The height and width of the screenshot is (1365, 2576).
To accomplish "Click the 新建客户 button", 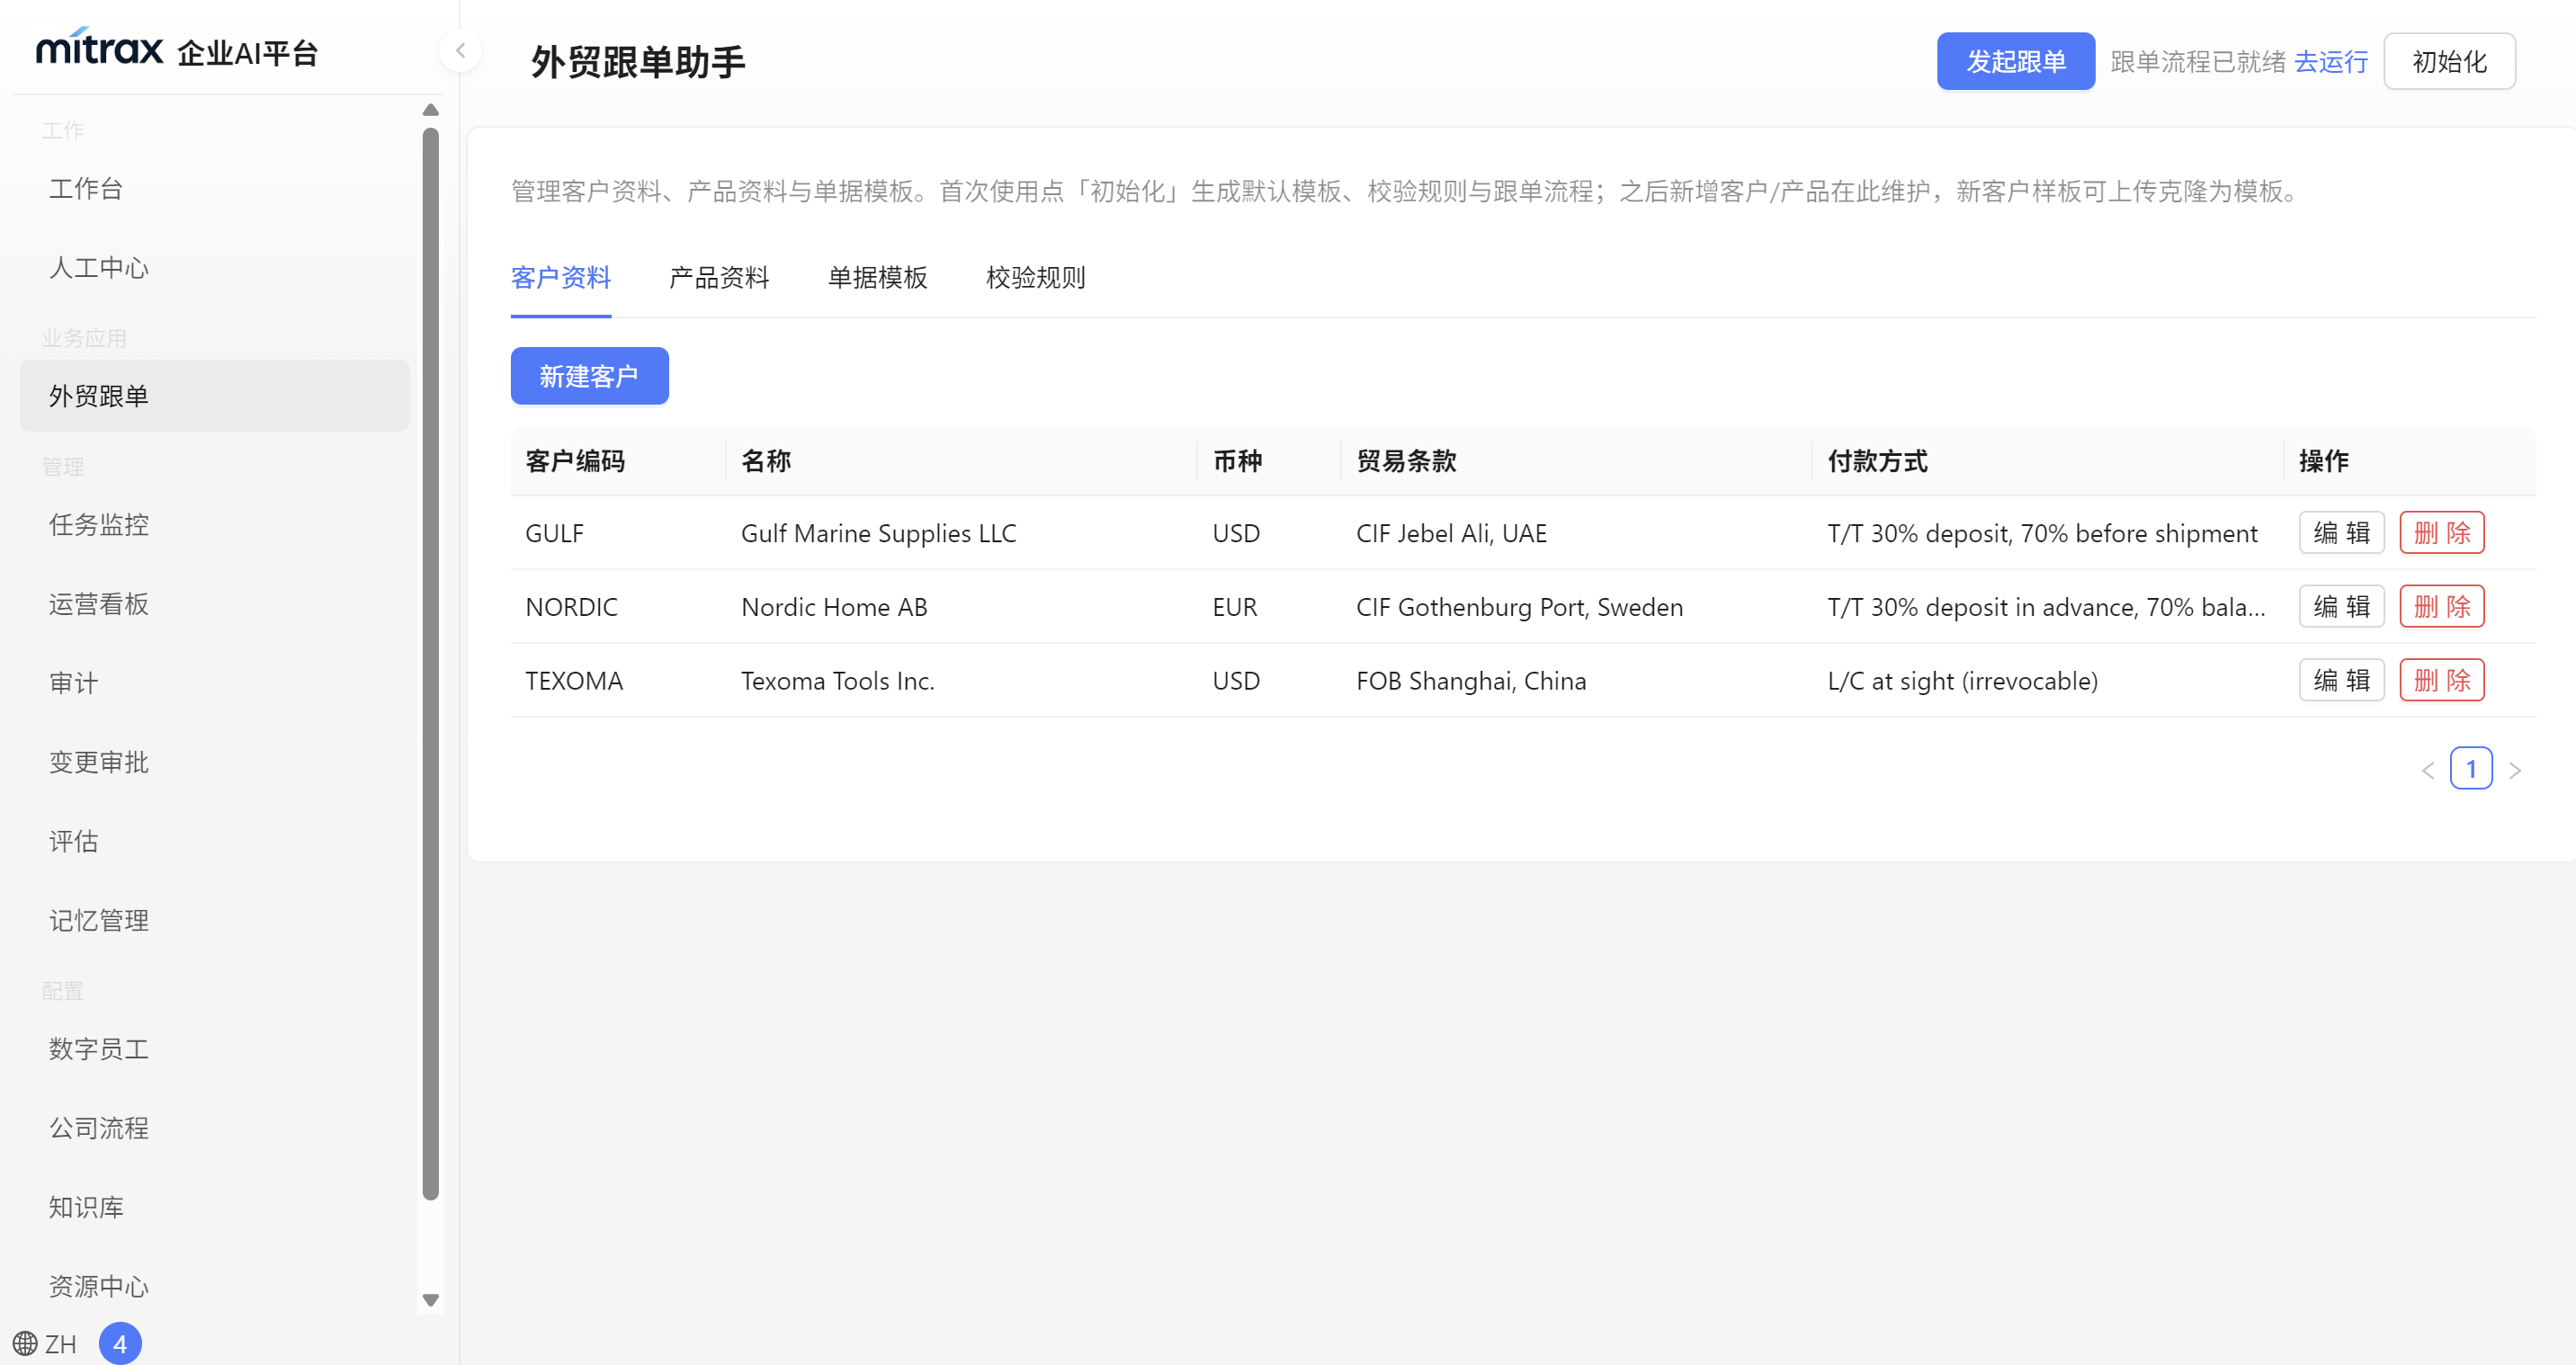I will pos(589,376).
